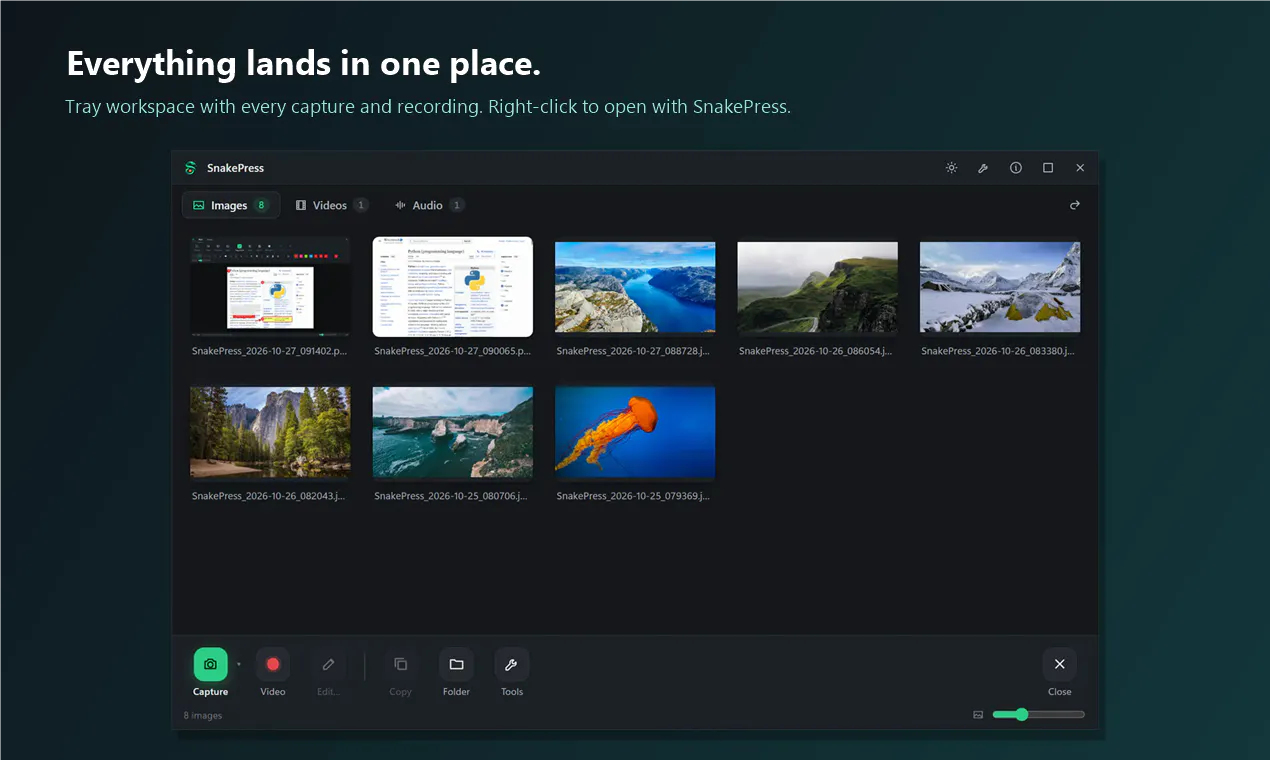Click filename SnakePress_2026-10-27_088728
Image resolution: width=1270 pixels, height=760 pixels.
click(635, 351)
